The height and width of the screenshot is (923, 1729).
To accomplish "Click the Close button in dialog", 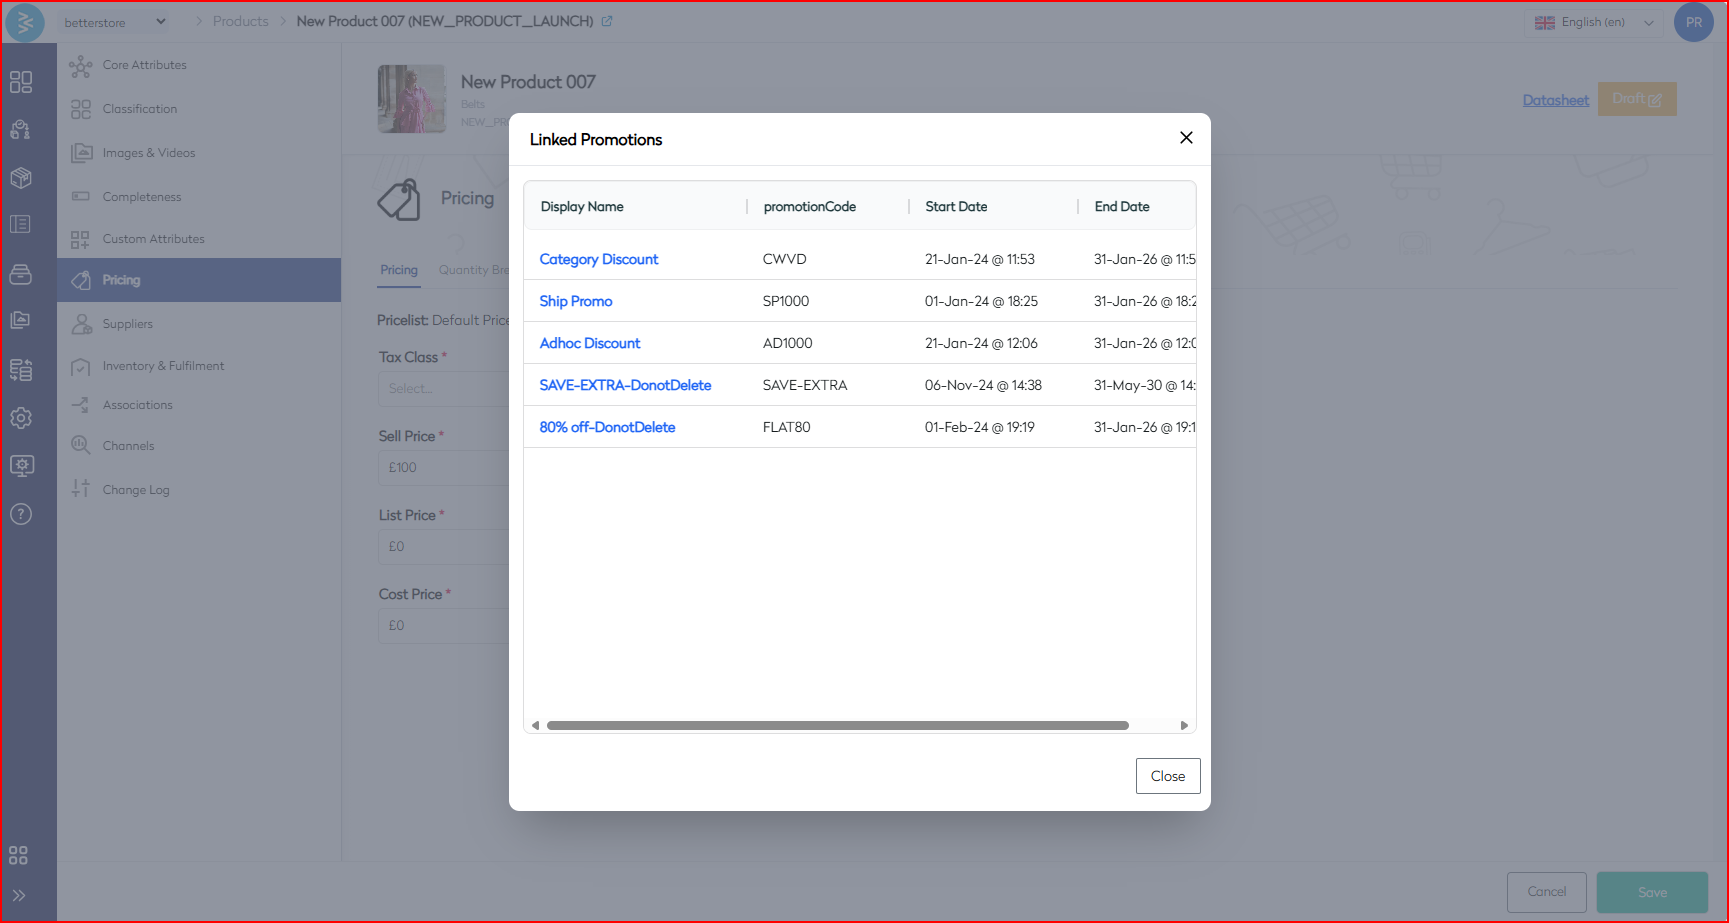I will point(1167,776).
